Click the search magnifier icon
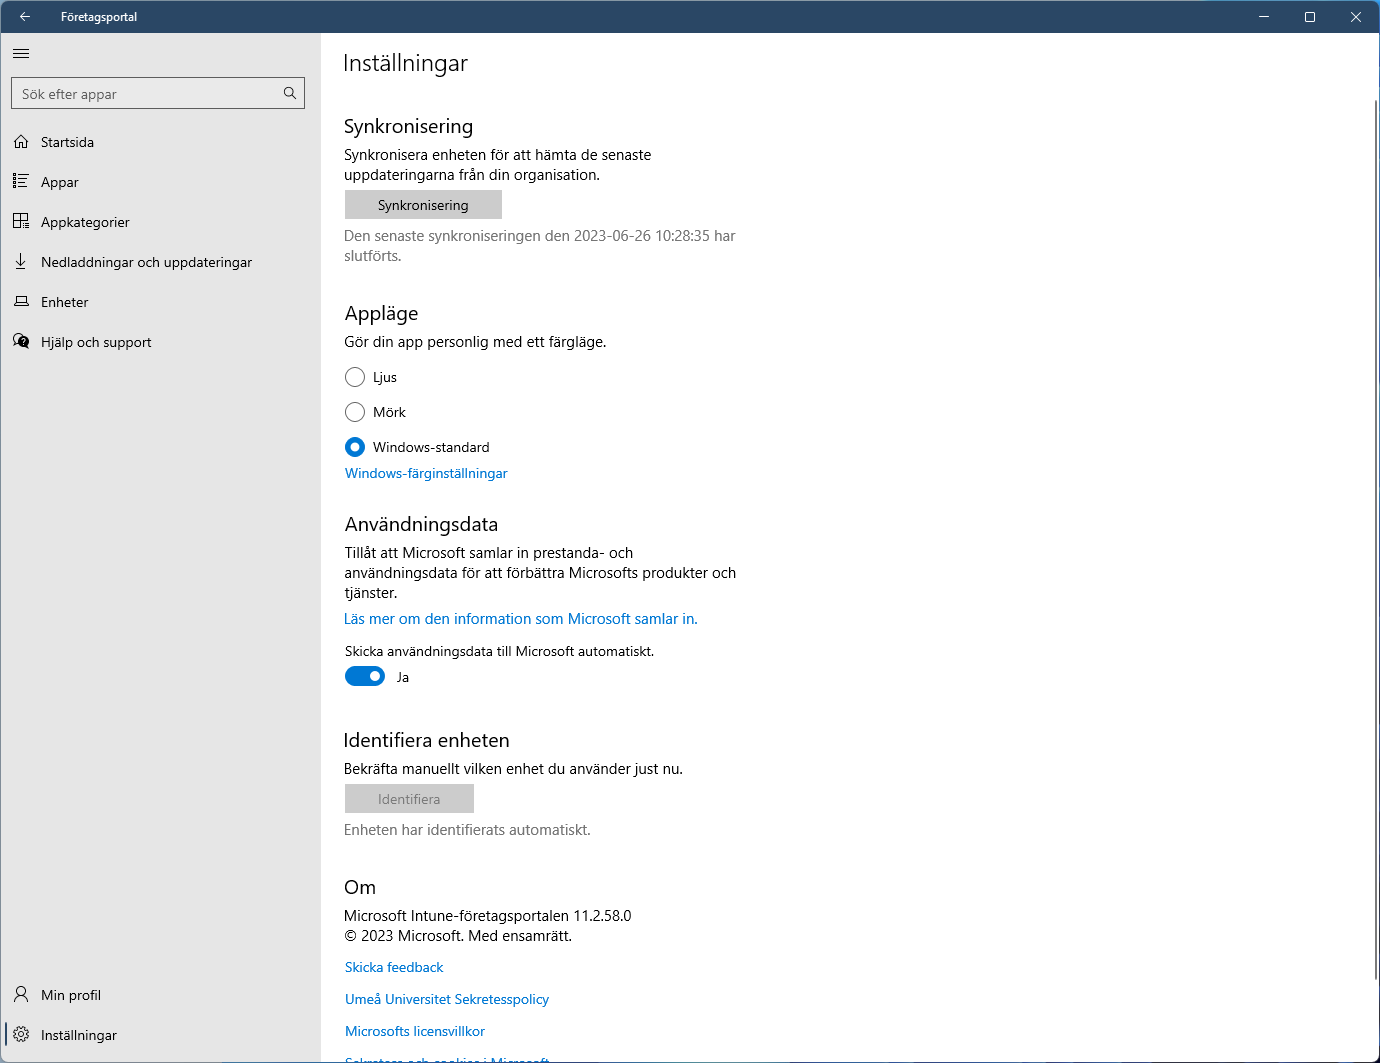The image size is (1380, 1063). click(x=289, y=93)
